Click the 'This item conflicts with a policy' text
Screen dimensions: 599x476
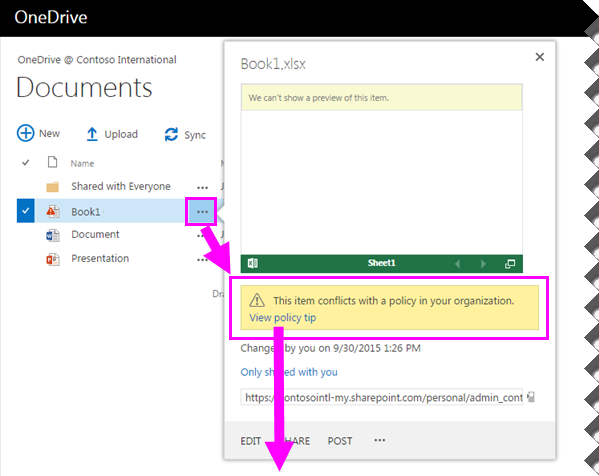pyautogui.click(x=393, y=301)
